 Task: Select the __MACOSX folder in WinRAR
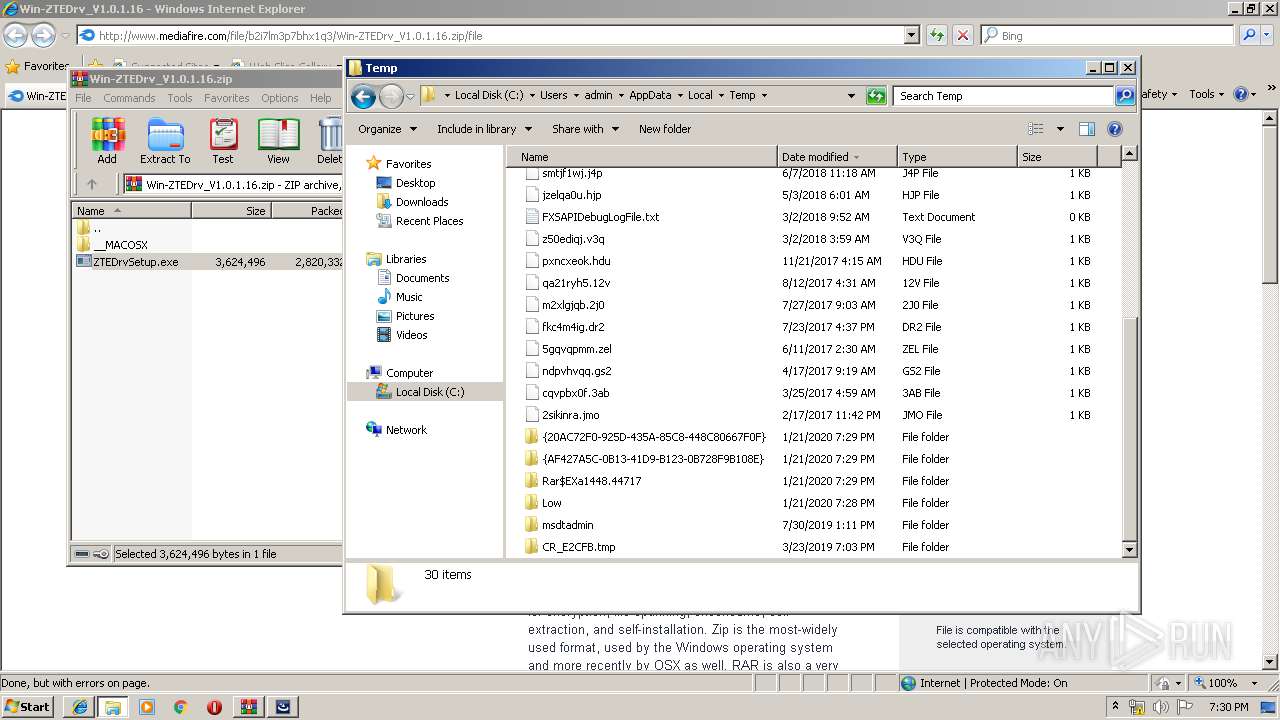[120, 245]
